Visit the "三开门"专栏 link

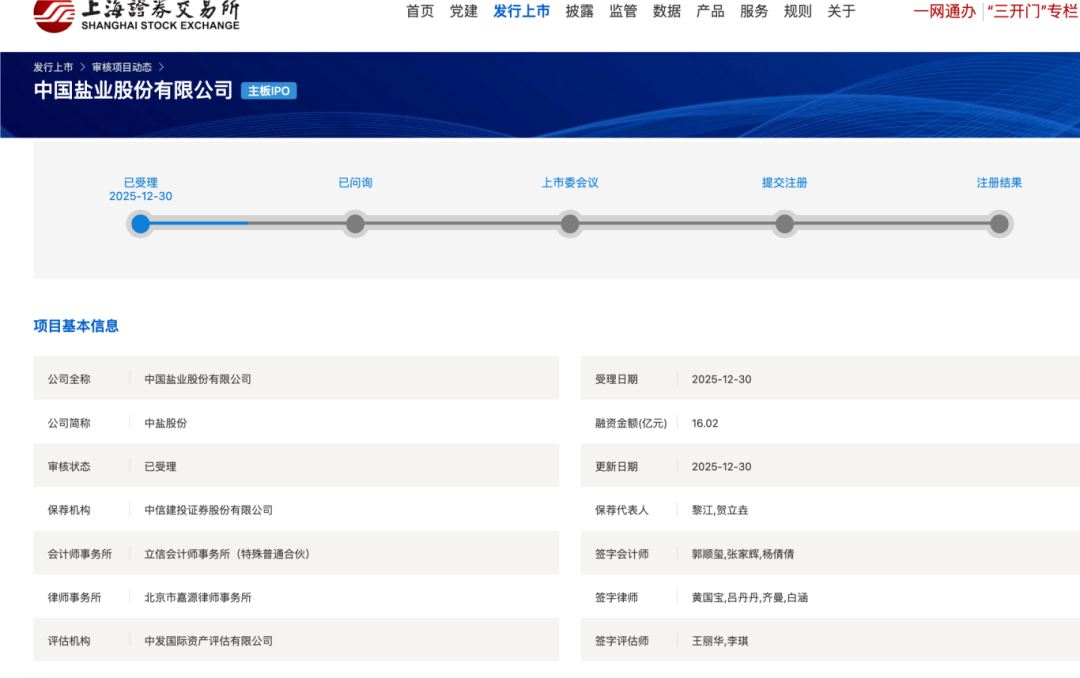coord(1032,11)
